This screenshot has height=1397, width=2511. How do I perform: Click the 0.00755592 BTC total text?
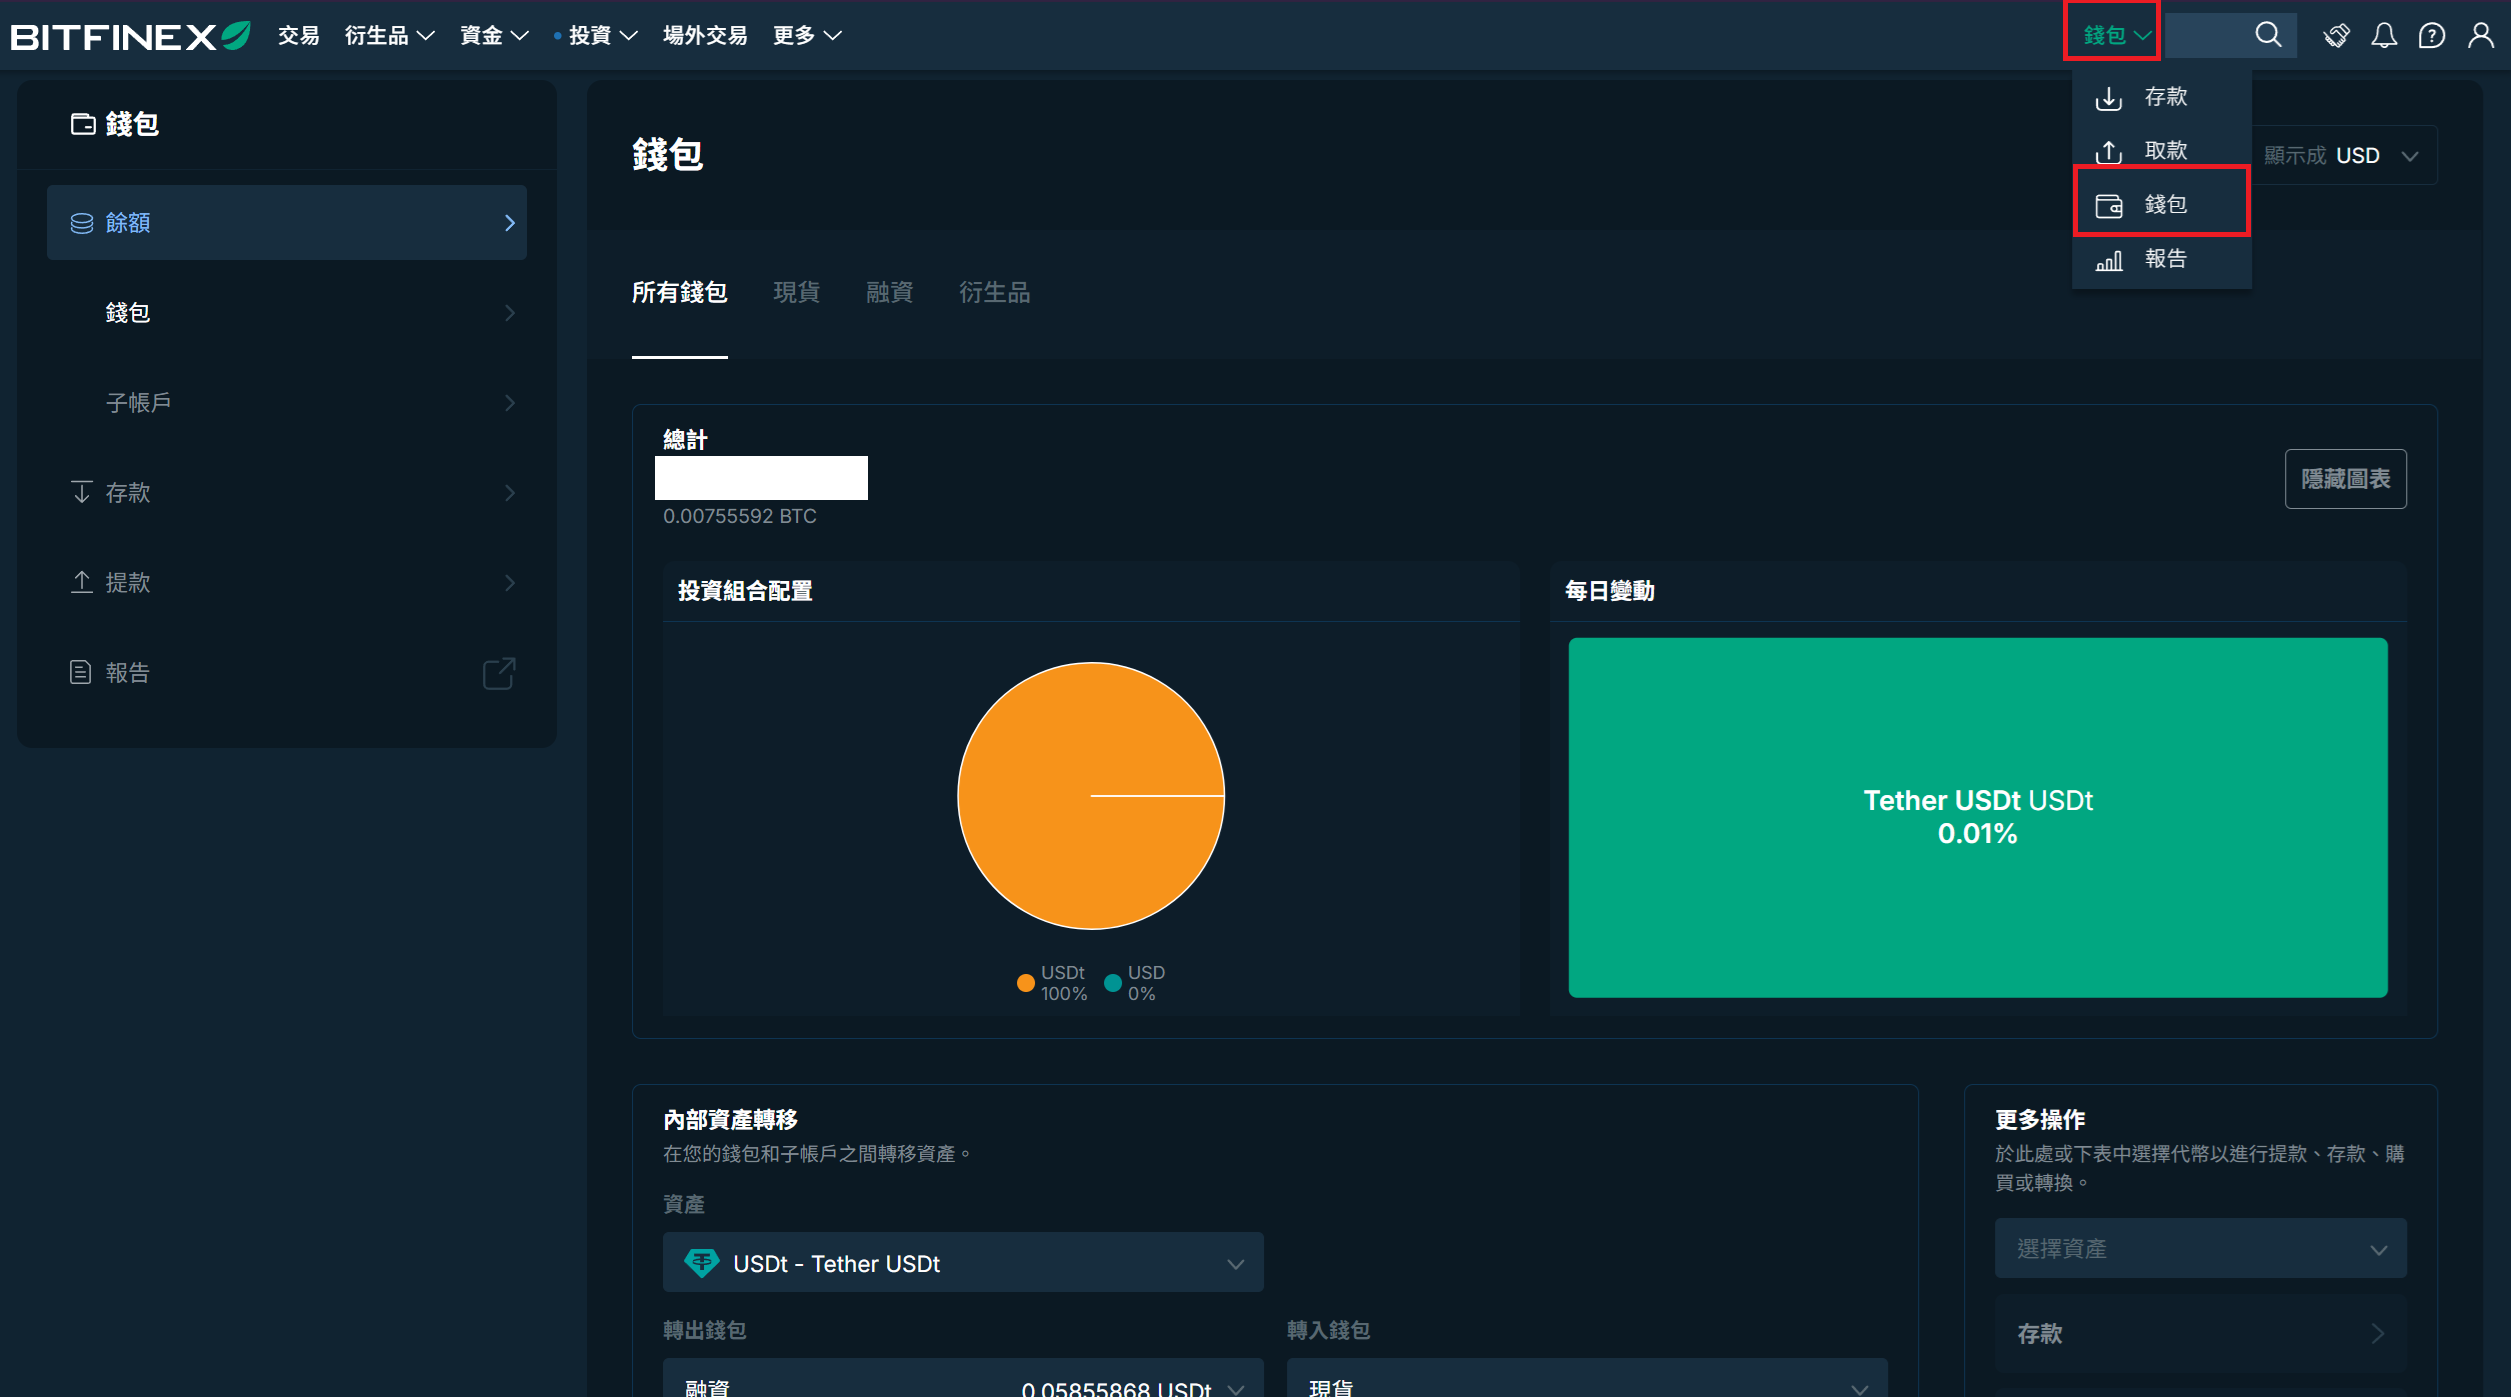coord(740,516)
